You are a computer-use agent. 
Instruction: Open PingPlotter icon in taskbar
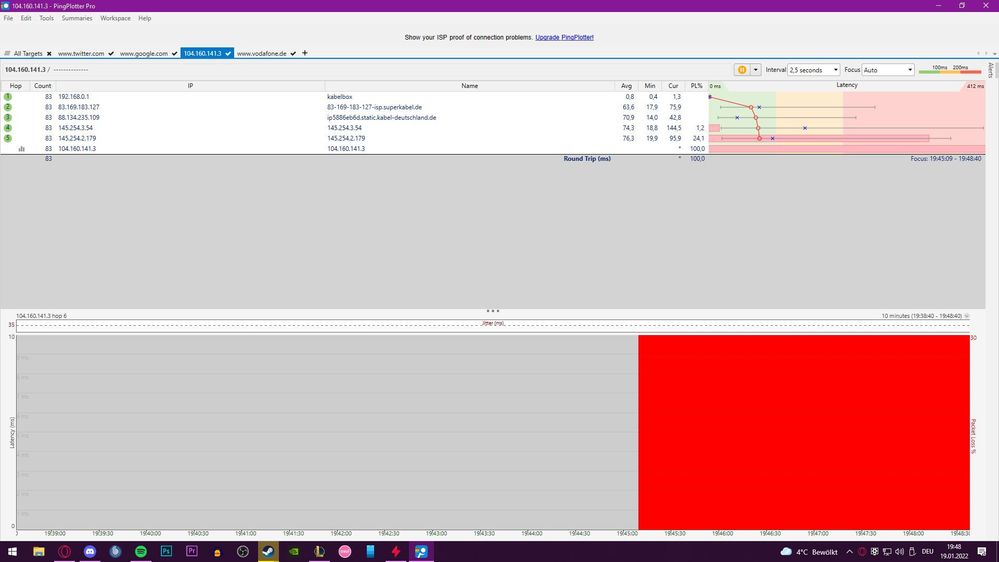click(421, 551)
